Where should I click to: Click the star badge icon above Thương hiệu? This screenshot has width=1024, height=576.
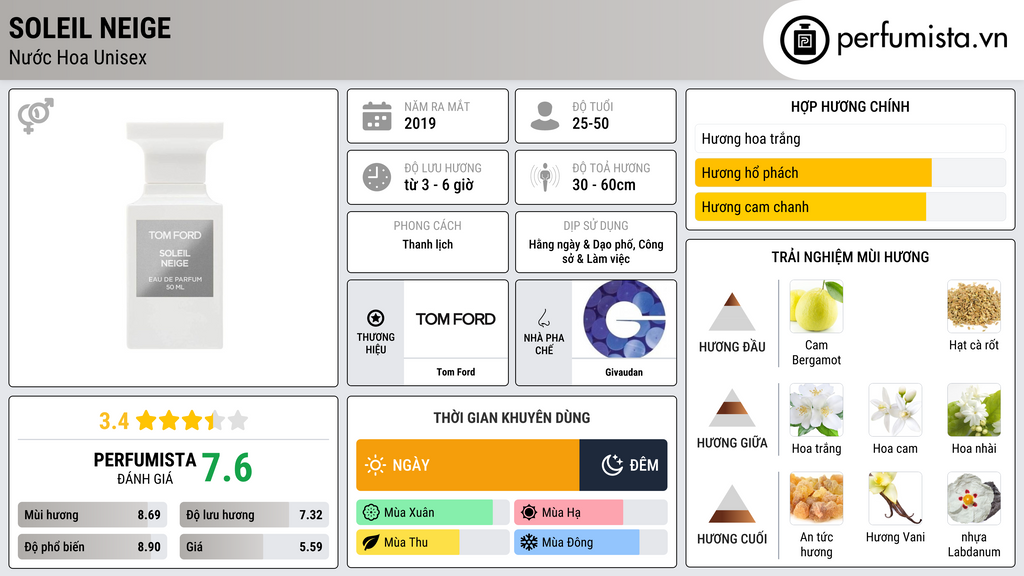click(x=376, y=318)
